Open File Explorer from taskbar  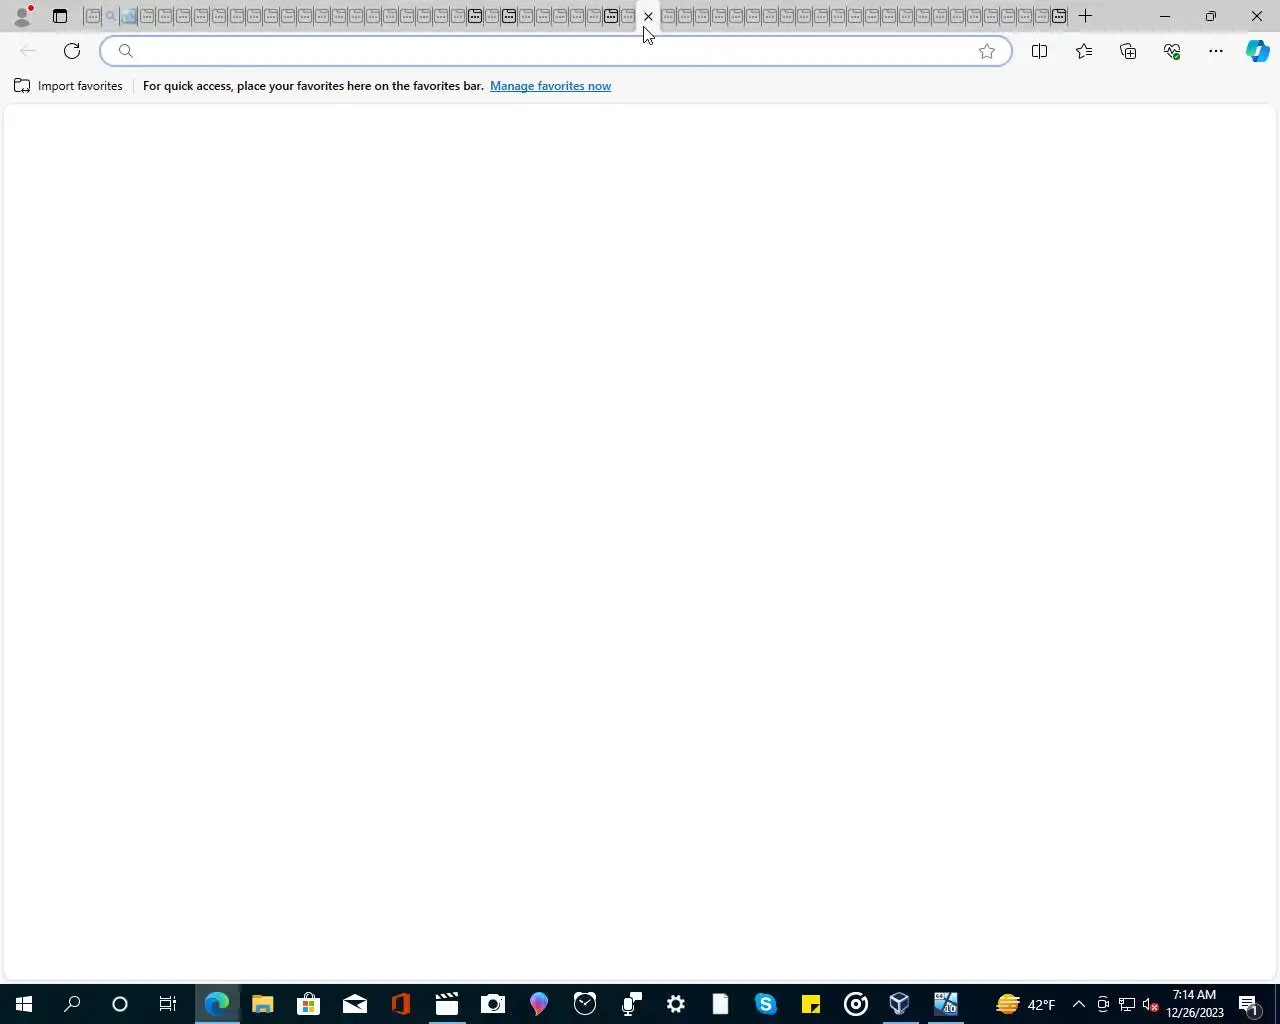[x=263, y=1004]
